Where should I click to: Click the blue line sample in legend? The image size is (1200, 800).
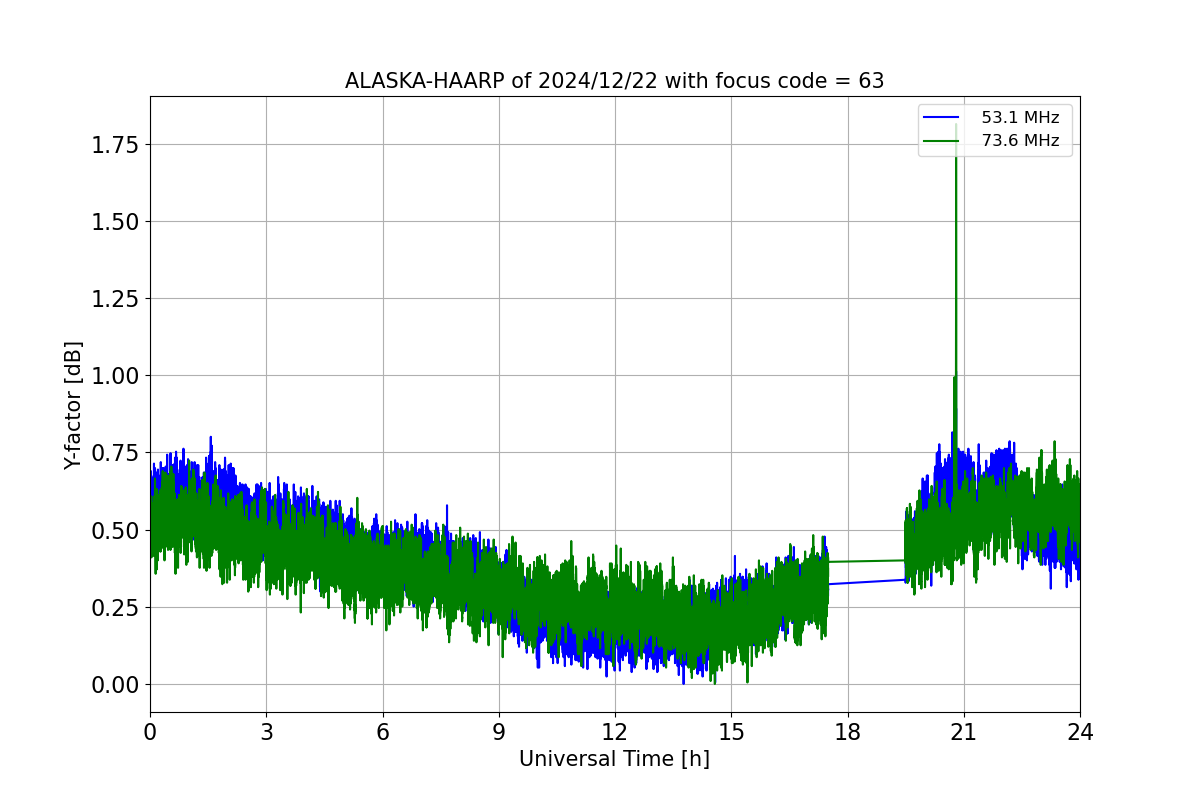943,118
